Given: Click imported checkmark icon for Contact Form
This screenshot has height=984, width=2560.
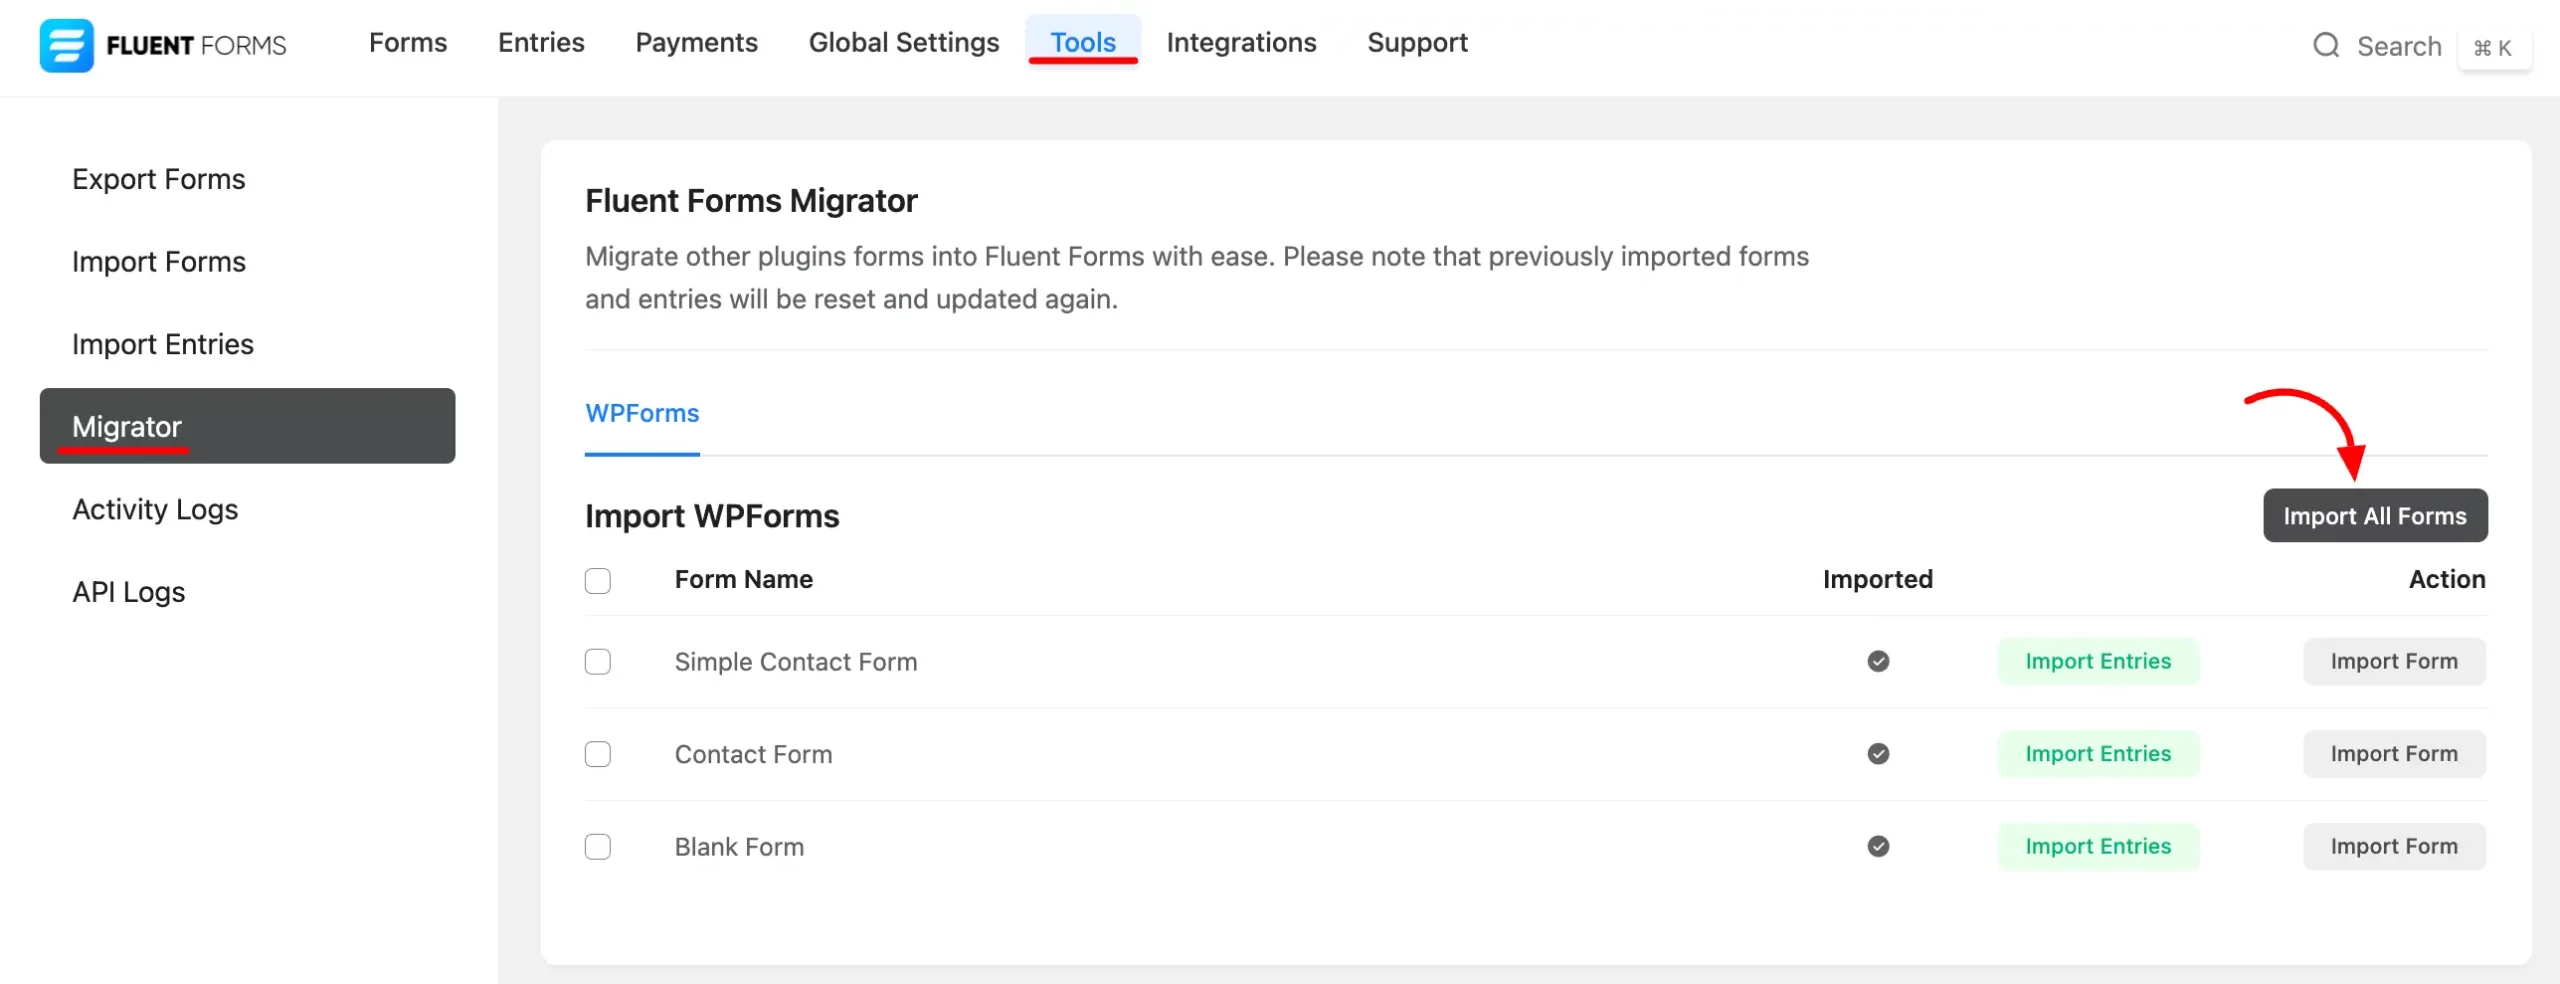Looking at the screenshot, I should [x=1878, y=754].
